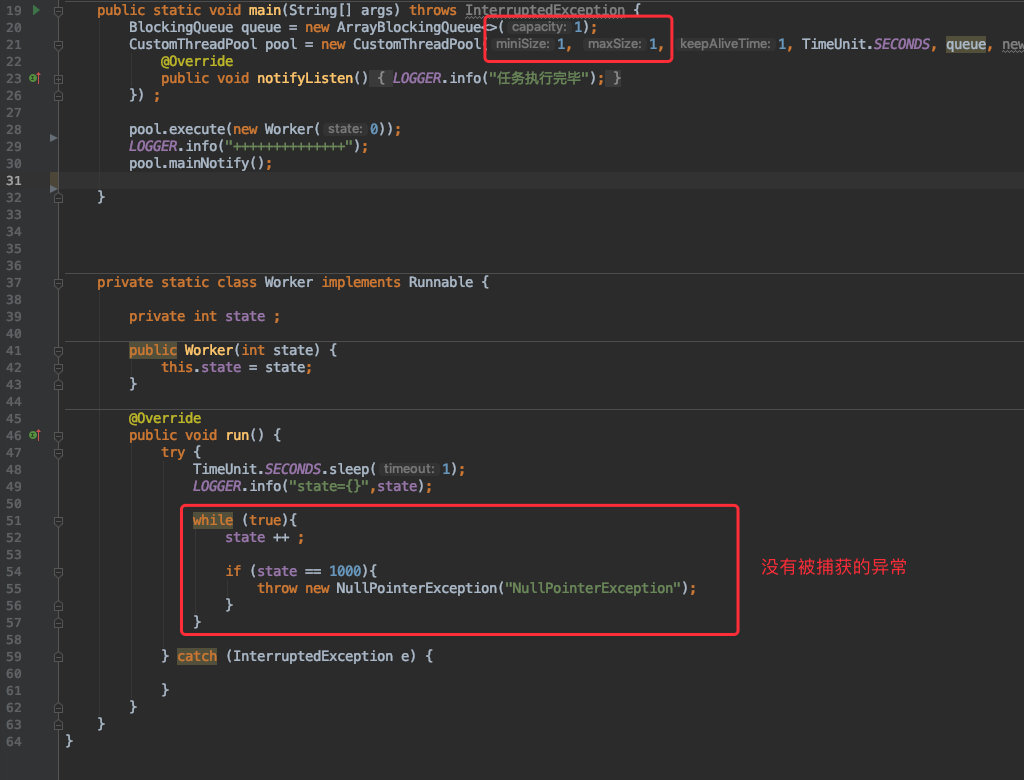Collapse the main method fold on line 19
This screenshot has width=1024, height=780.
[58, 11]
